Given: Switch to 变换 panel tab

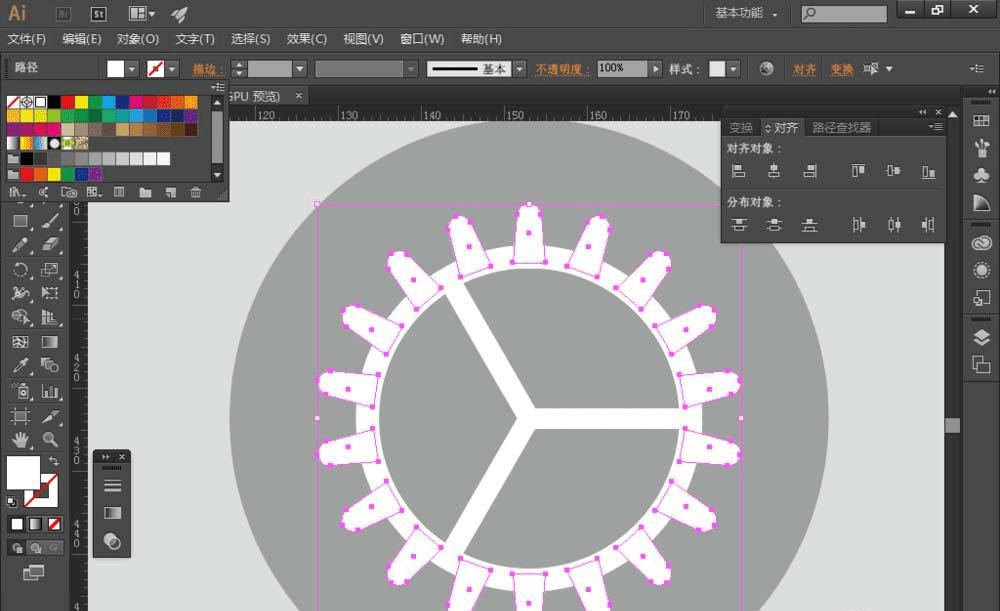Looking at the screenshot, I should (741, 128).
